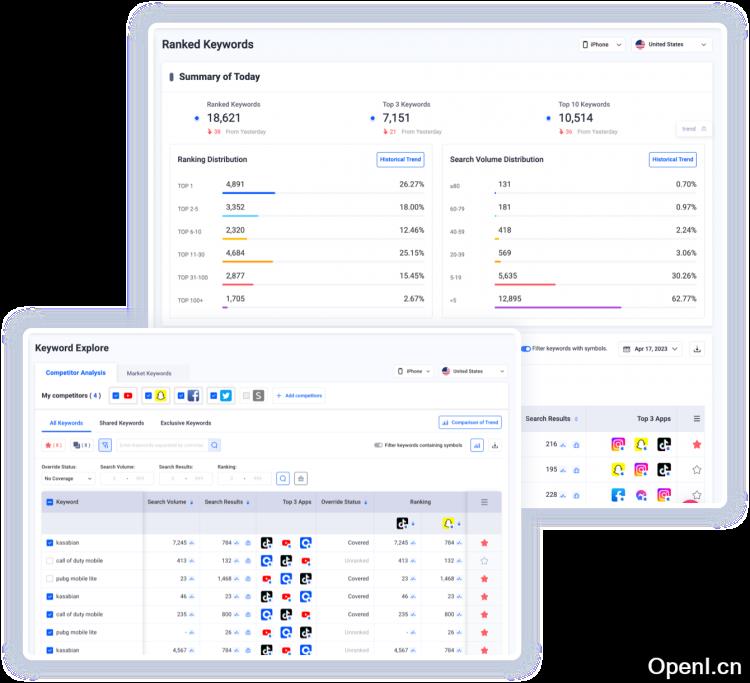Click the download icon next to the date picker
Viewport: 750px width, 683px height.
coord(697,349)
